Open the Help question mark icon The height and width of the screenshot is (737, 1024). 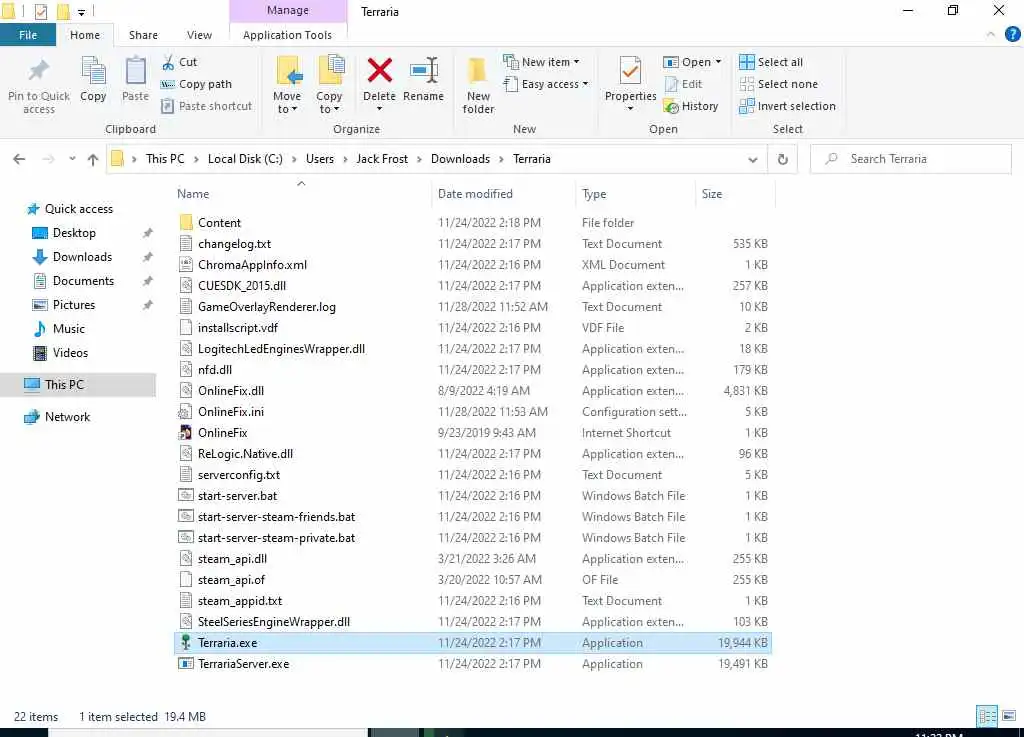(x=1012, y=35)
